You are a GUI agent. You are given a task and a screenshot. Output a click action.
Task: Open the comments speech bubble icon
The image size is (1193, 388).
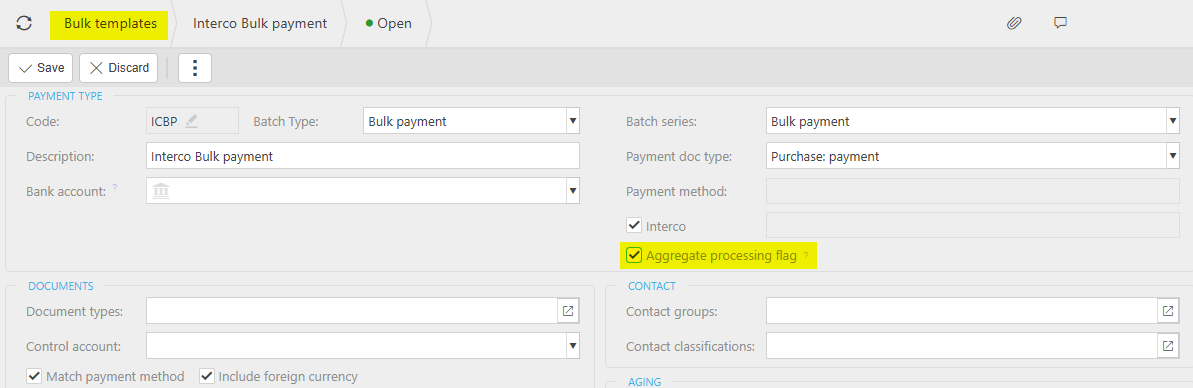pos(1061,23)
